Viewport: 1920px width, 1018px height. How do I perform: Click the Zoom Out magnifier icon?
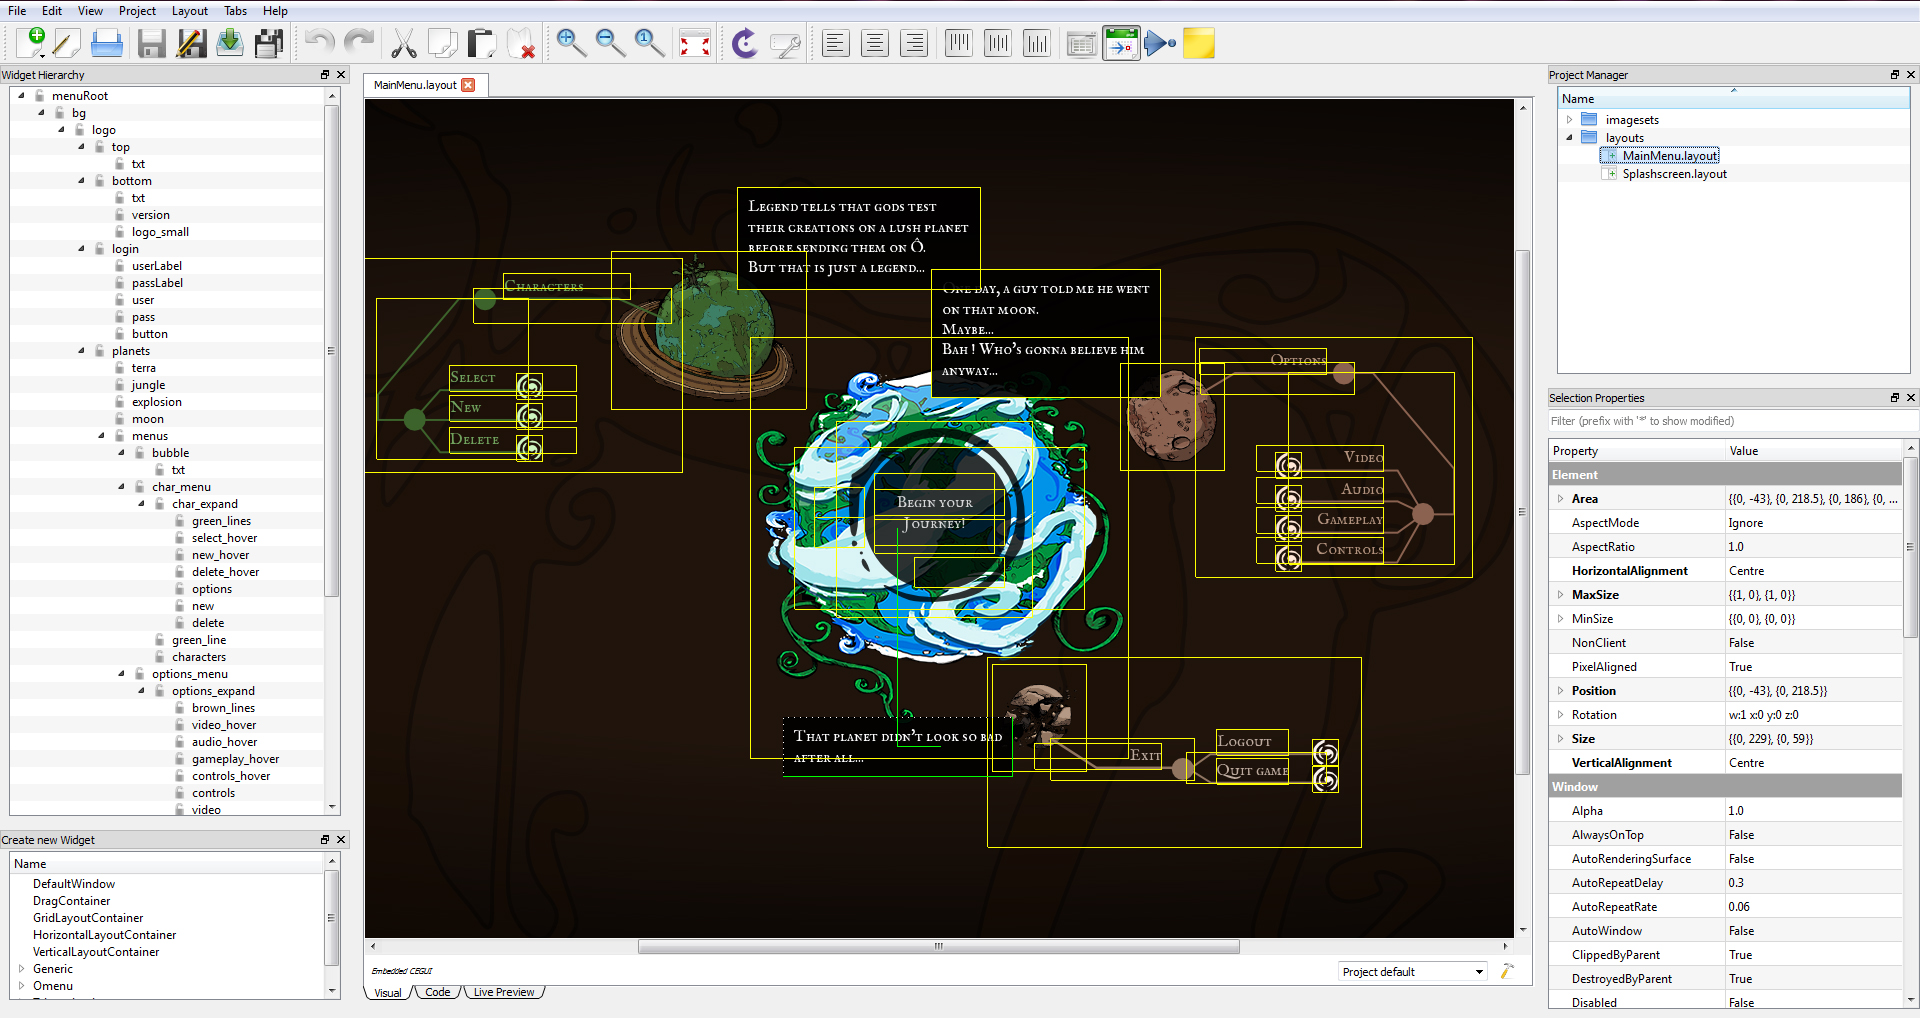[x=610, y=43]
